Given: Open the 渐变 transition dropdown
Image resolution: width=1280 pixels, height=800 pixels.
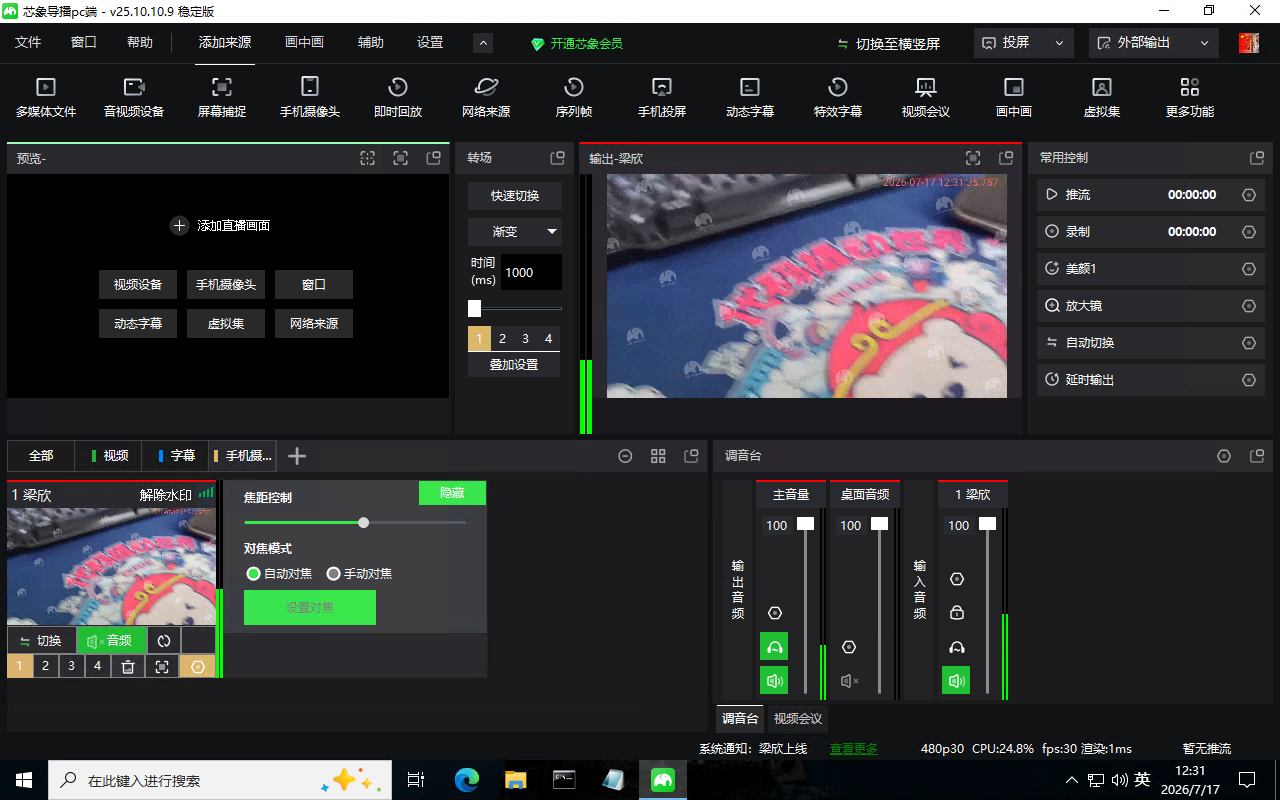Looking at the screenshot, I should click(515, 232).
